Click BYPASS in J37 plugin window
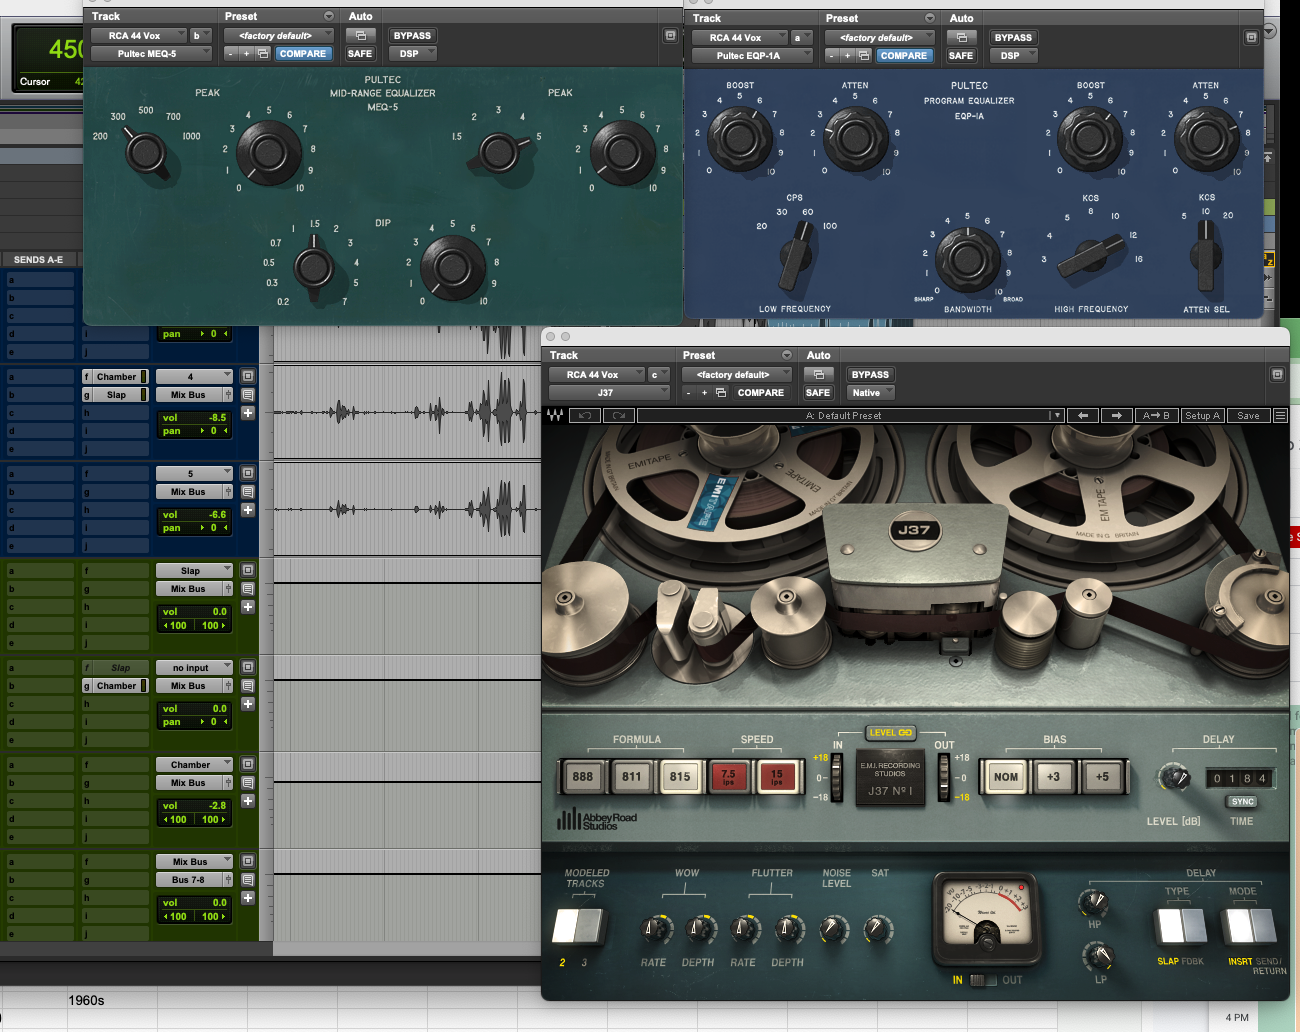Viewport: 1300px width, 1032px height. pyautogui.click(x=870, y=375)
